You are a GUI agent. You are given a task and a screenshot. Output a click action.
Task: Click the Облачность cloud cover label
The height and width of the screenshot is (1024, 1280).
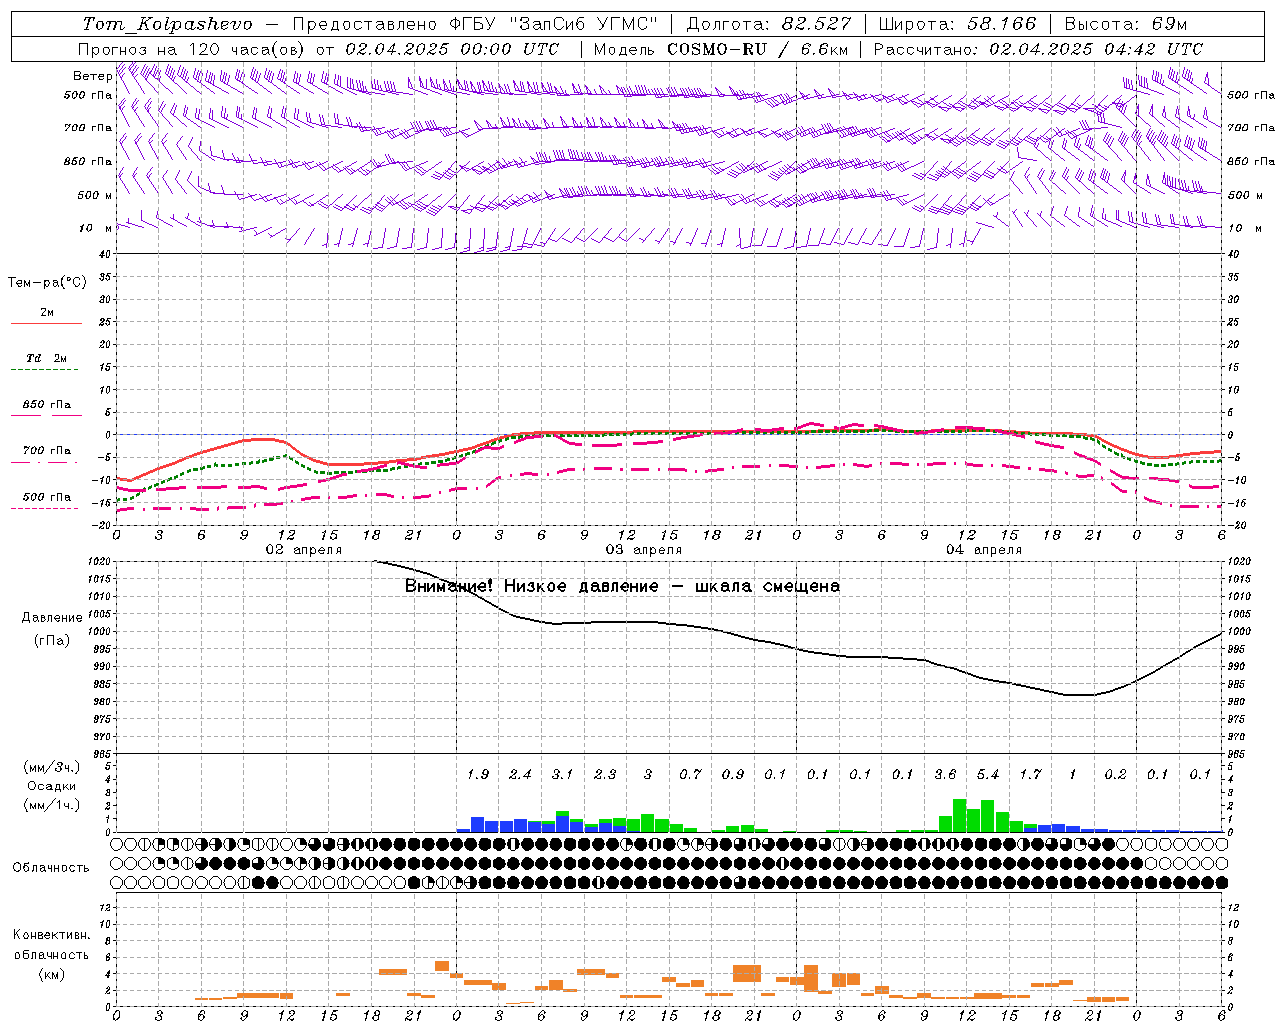coord(51,867)
